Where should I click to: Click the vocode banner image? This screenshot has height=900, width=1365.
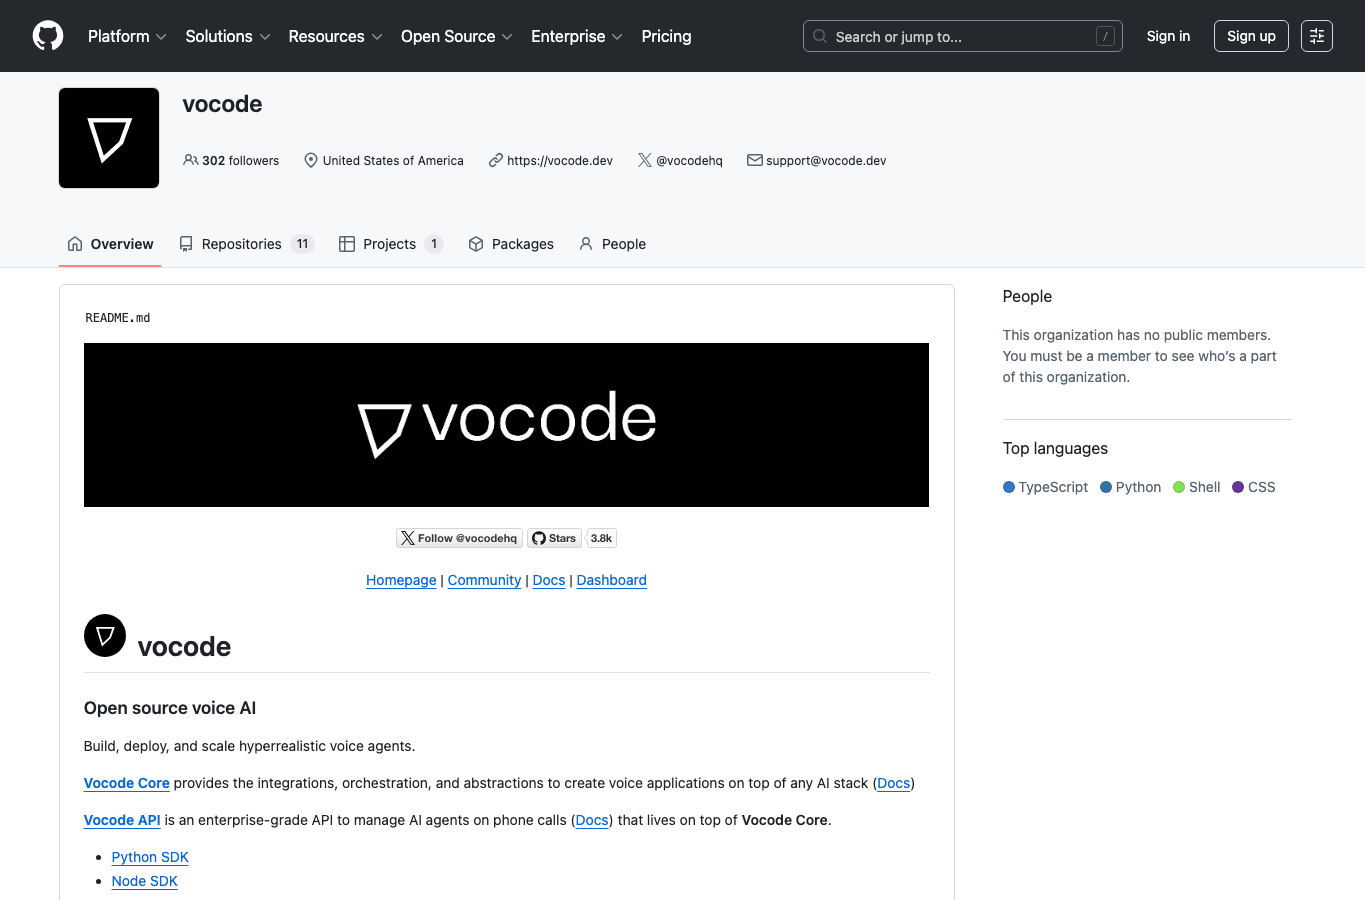coord(506,425)
